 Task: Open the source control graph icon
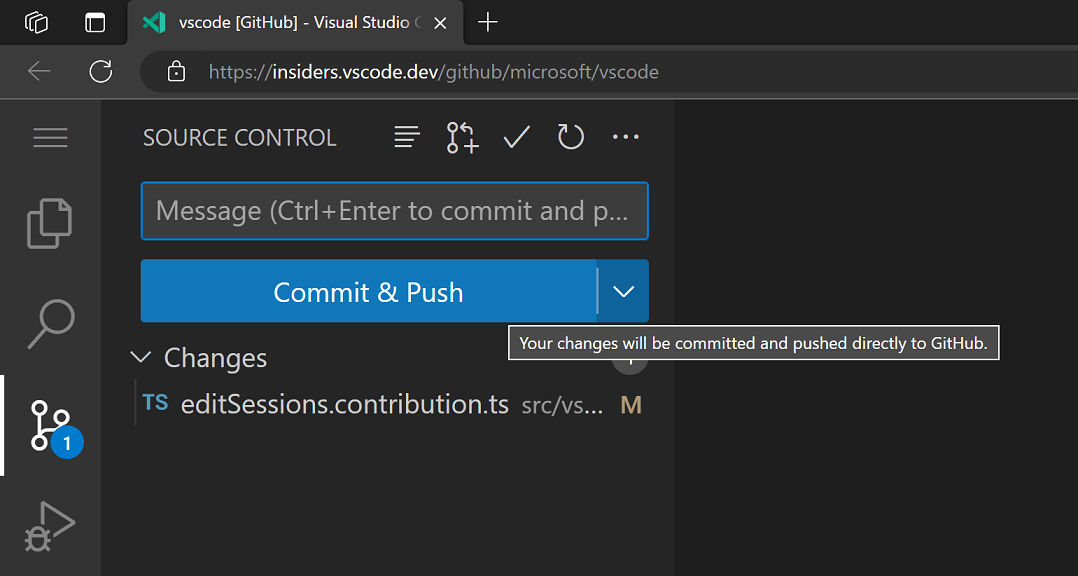click(461, 137)
